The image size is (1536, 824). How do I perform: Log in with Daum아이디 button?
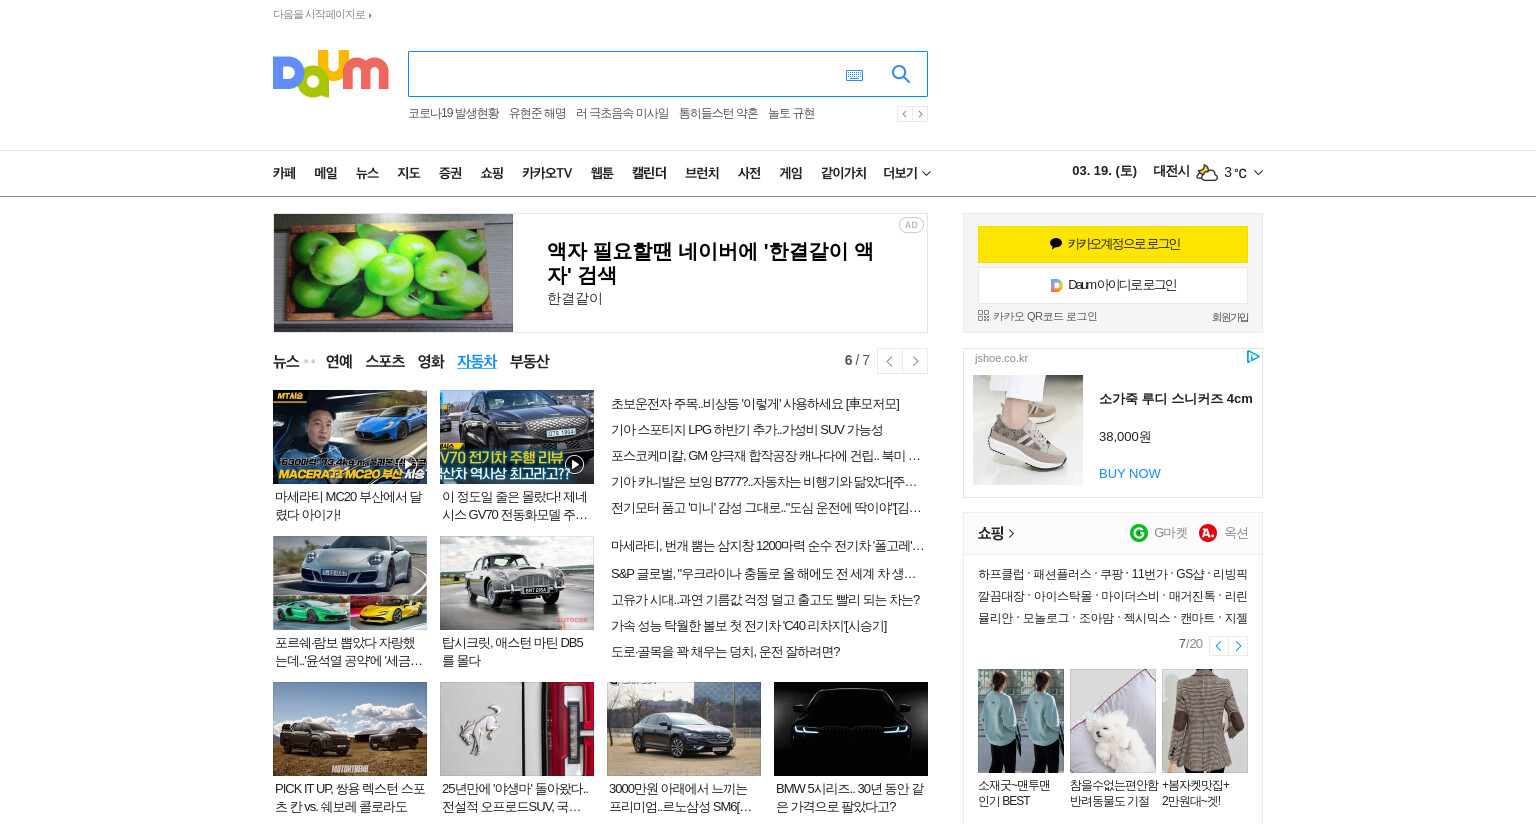1113,285
